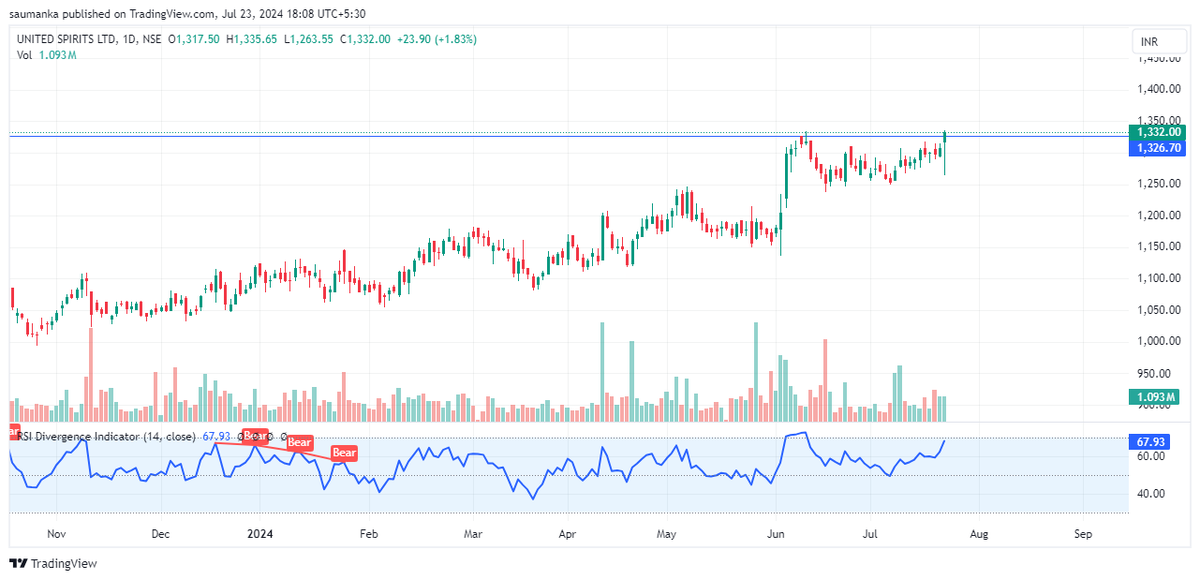The height and width of the screenshot is (580, 1200).
Task: Click the change value +23.90 (+1.83%)
Action: 437,39
